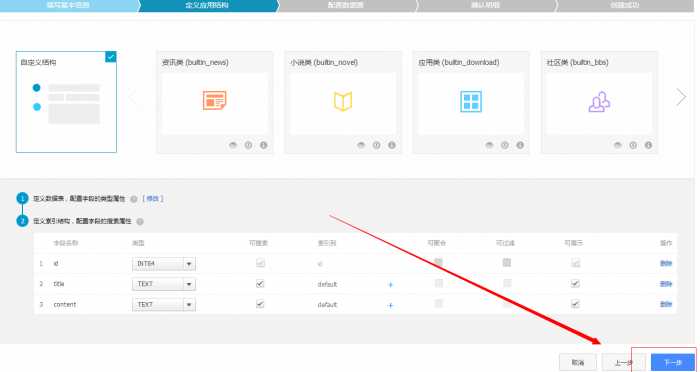Show next templates with right carousel arrow
Screen dimensions: 700x372
[x=681, y=96]
